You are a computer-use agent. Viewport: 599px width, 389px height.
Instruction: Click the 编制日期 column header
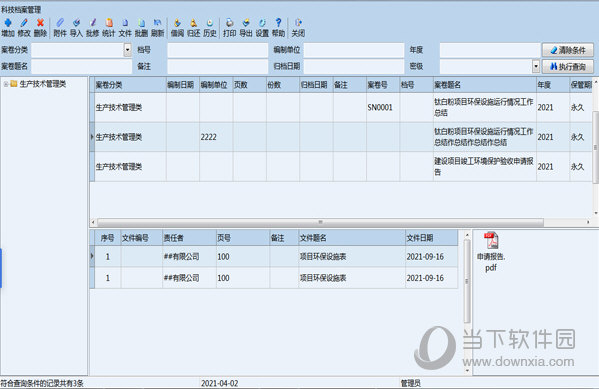pyautogui.click(x=183, y=85)
